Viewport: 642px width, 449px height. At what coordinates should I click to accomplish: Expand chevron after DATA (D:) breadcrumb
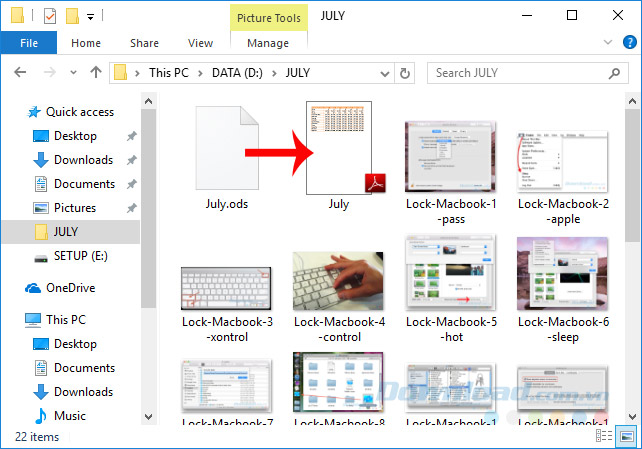pos(274,73)
